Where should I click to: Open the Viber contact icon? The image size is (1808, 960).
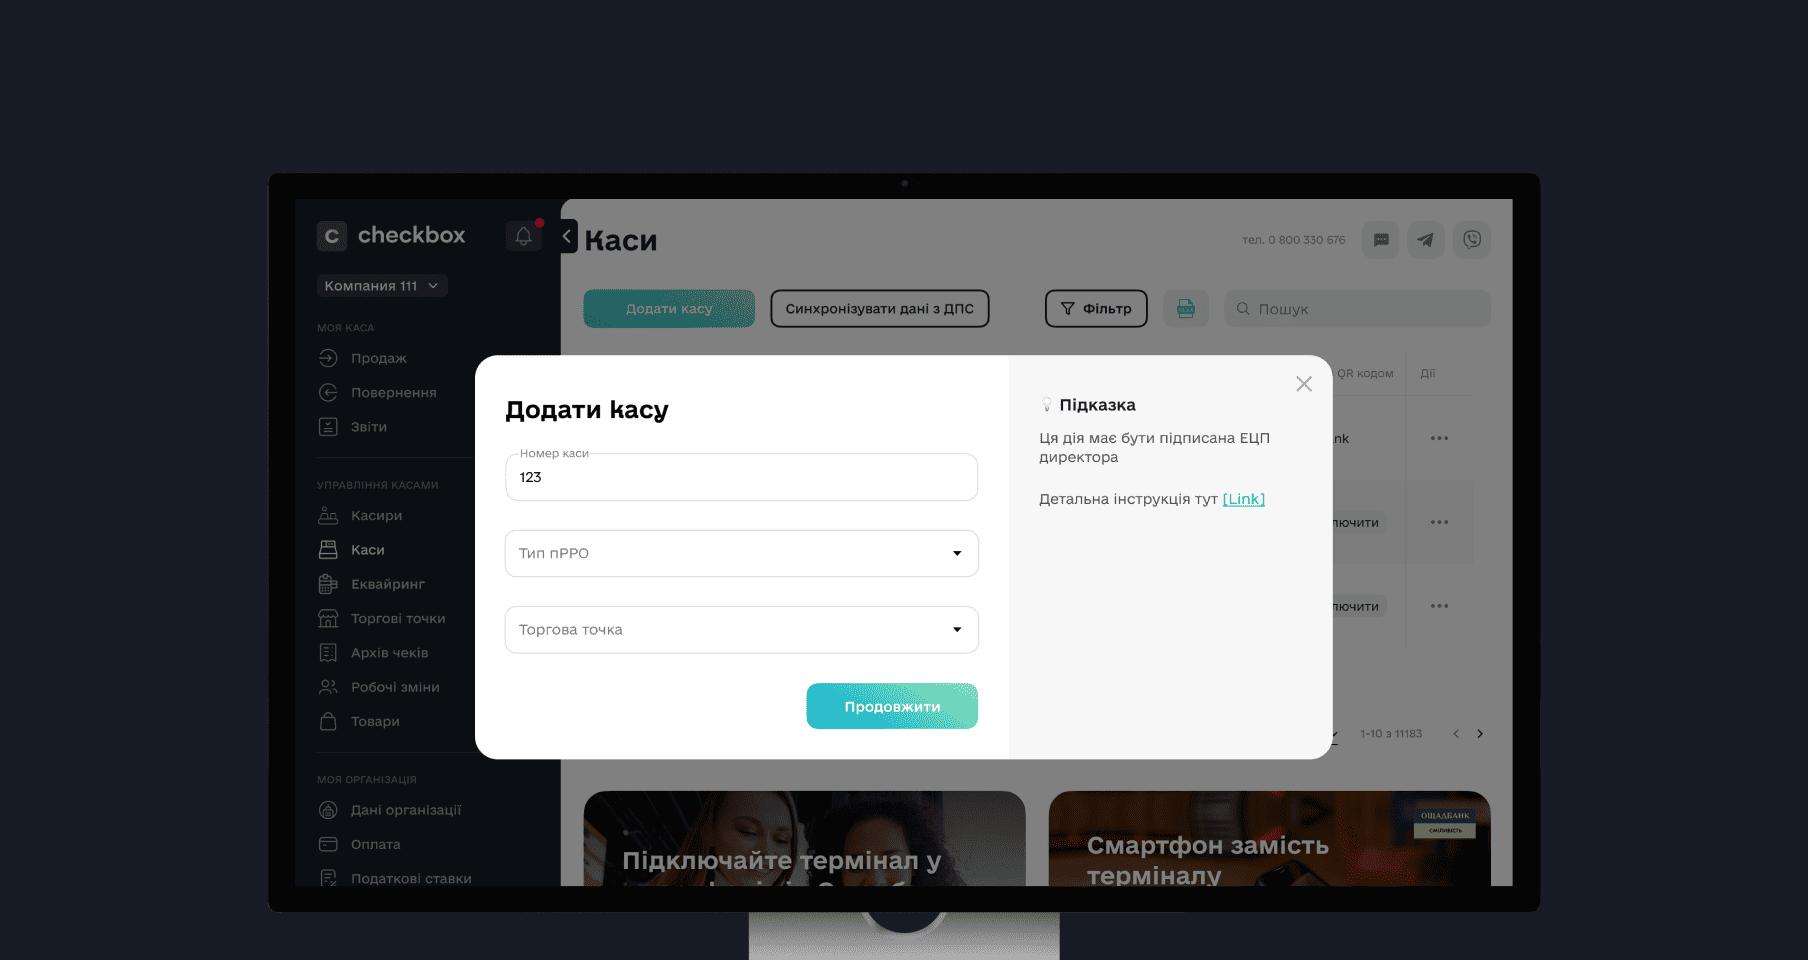[x=1472, y=240]
